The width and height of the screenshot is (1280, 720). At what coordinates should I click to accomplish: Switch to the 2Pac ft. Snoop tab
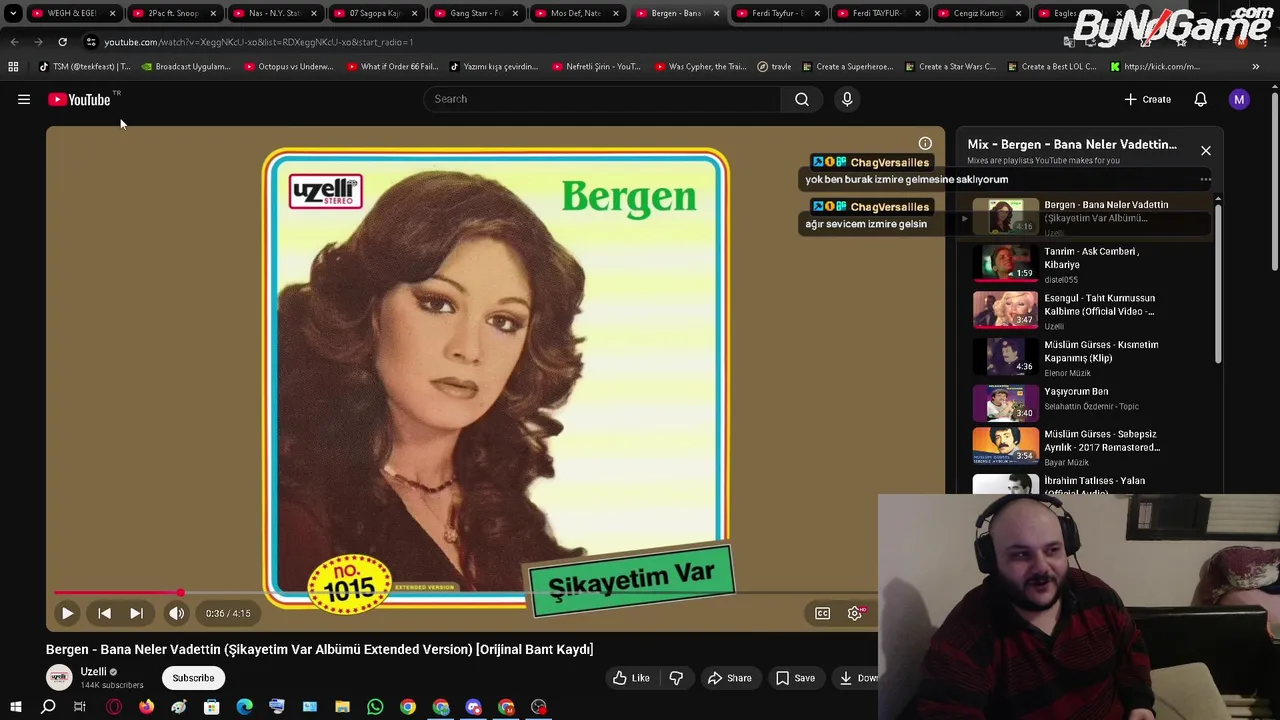(173, 13)
